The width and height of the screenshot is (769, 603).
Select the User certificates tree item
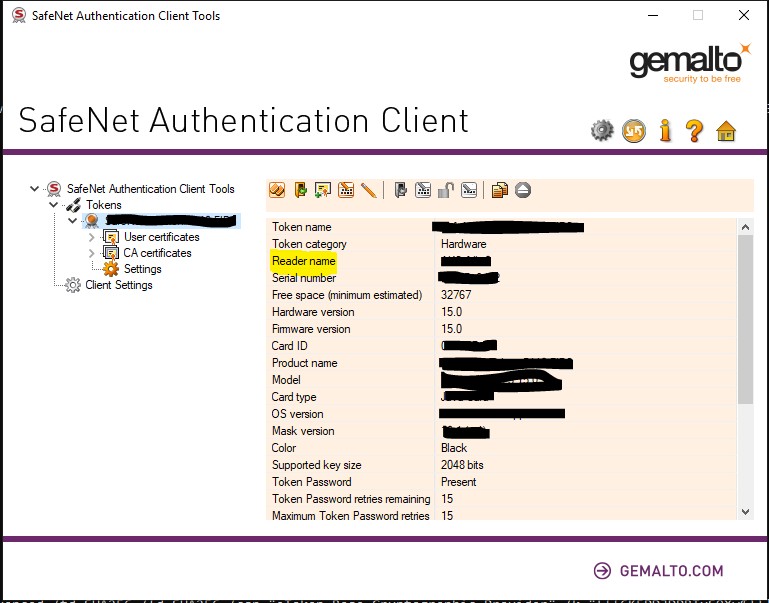tap(161, 237)
